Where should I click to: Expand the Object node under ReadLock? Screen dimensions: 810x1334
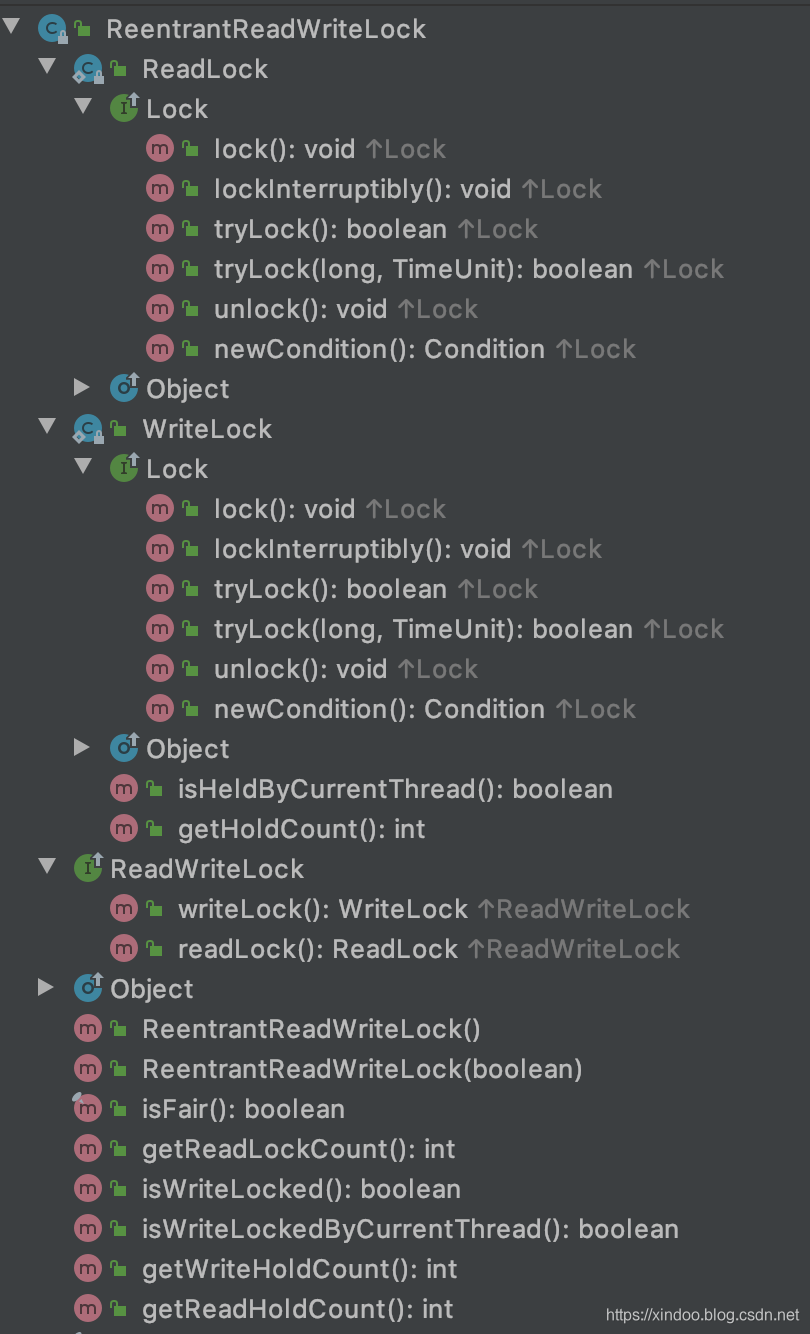point(82,388)
